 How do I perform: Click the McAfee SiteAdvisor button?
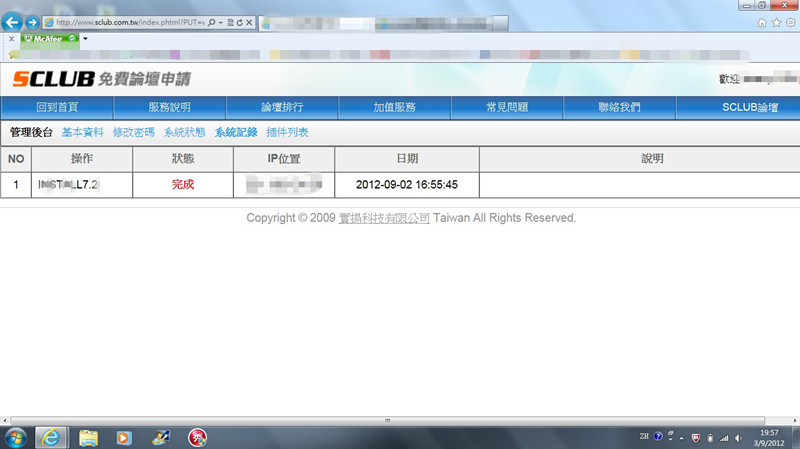pyautogui.click(x=50, y=39)
